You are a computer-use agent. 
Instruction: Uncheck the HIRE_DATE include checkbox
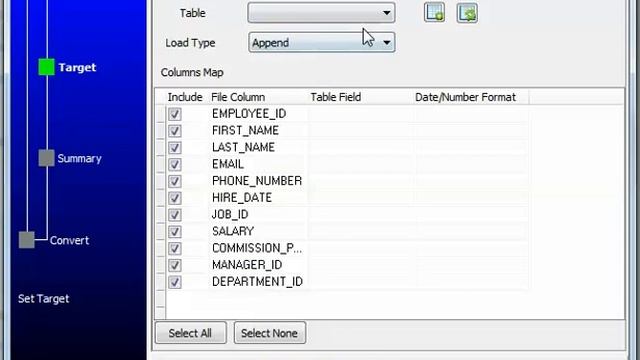175,198
